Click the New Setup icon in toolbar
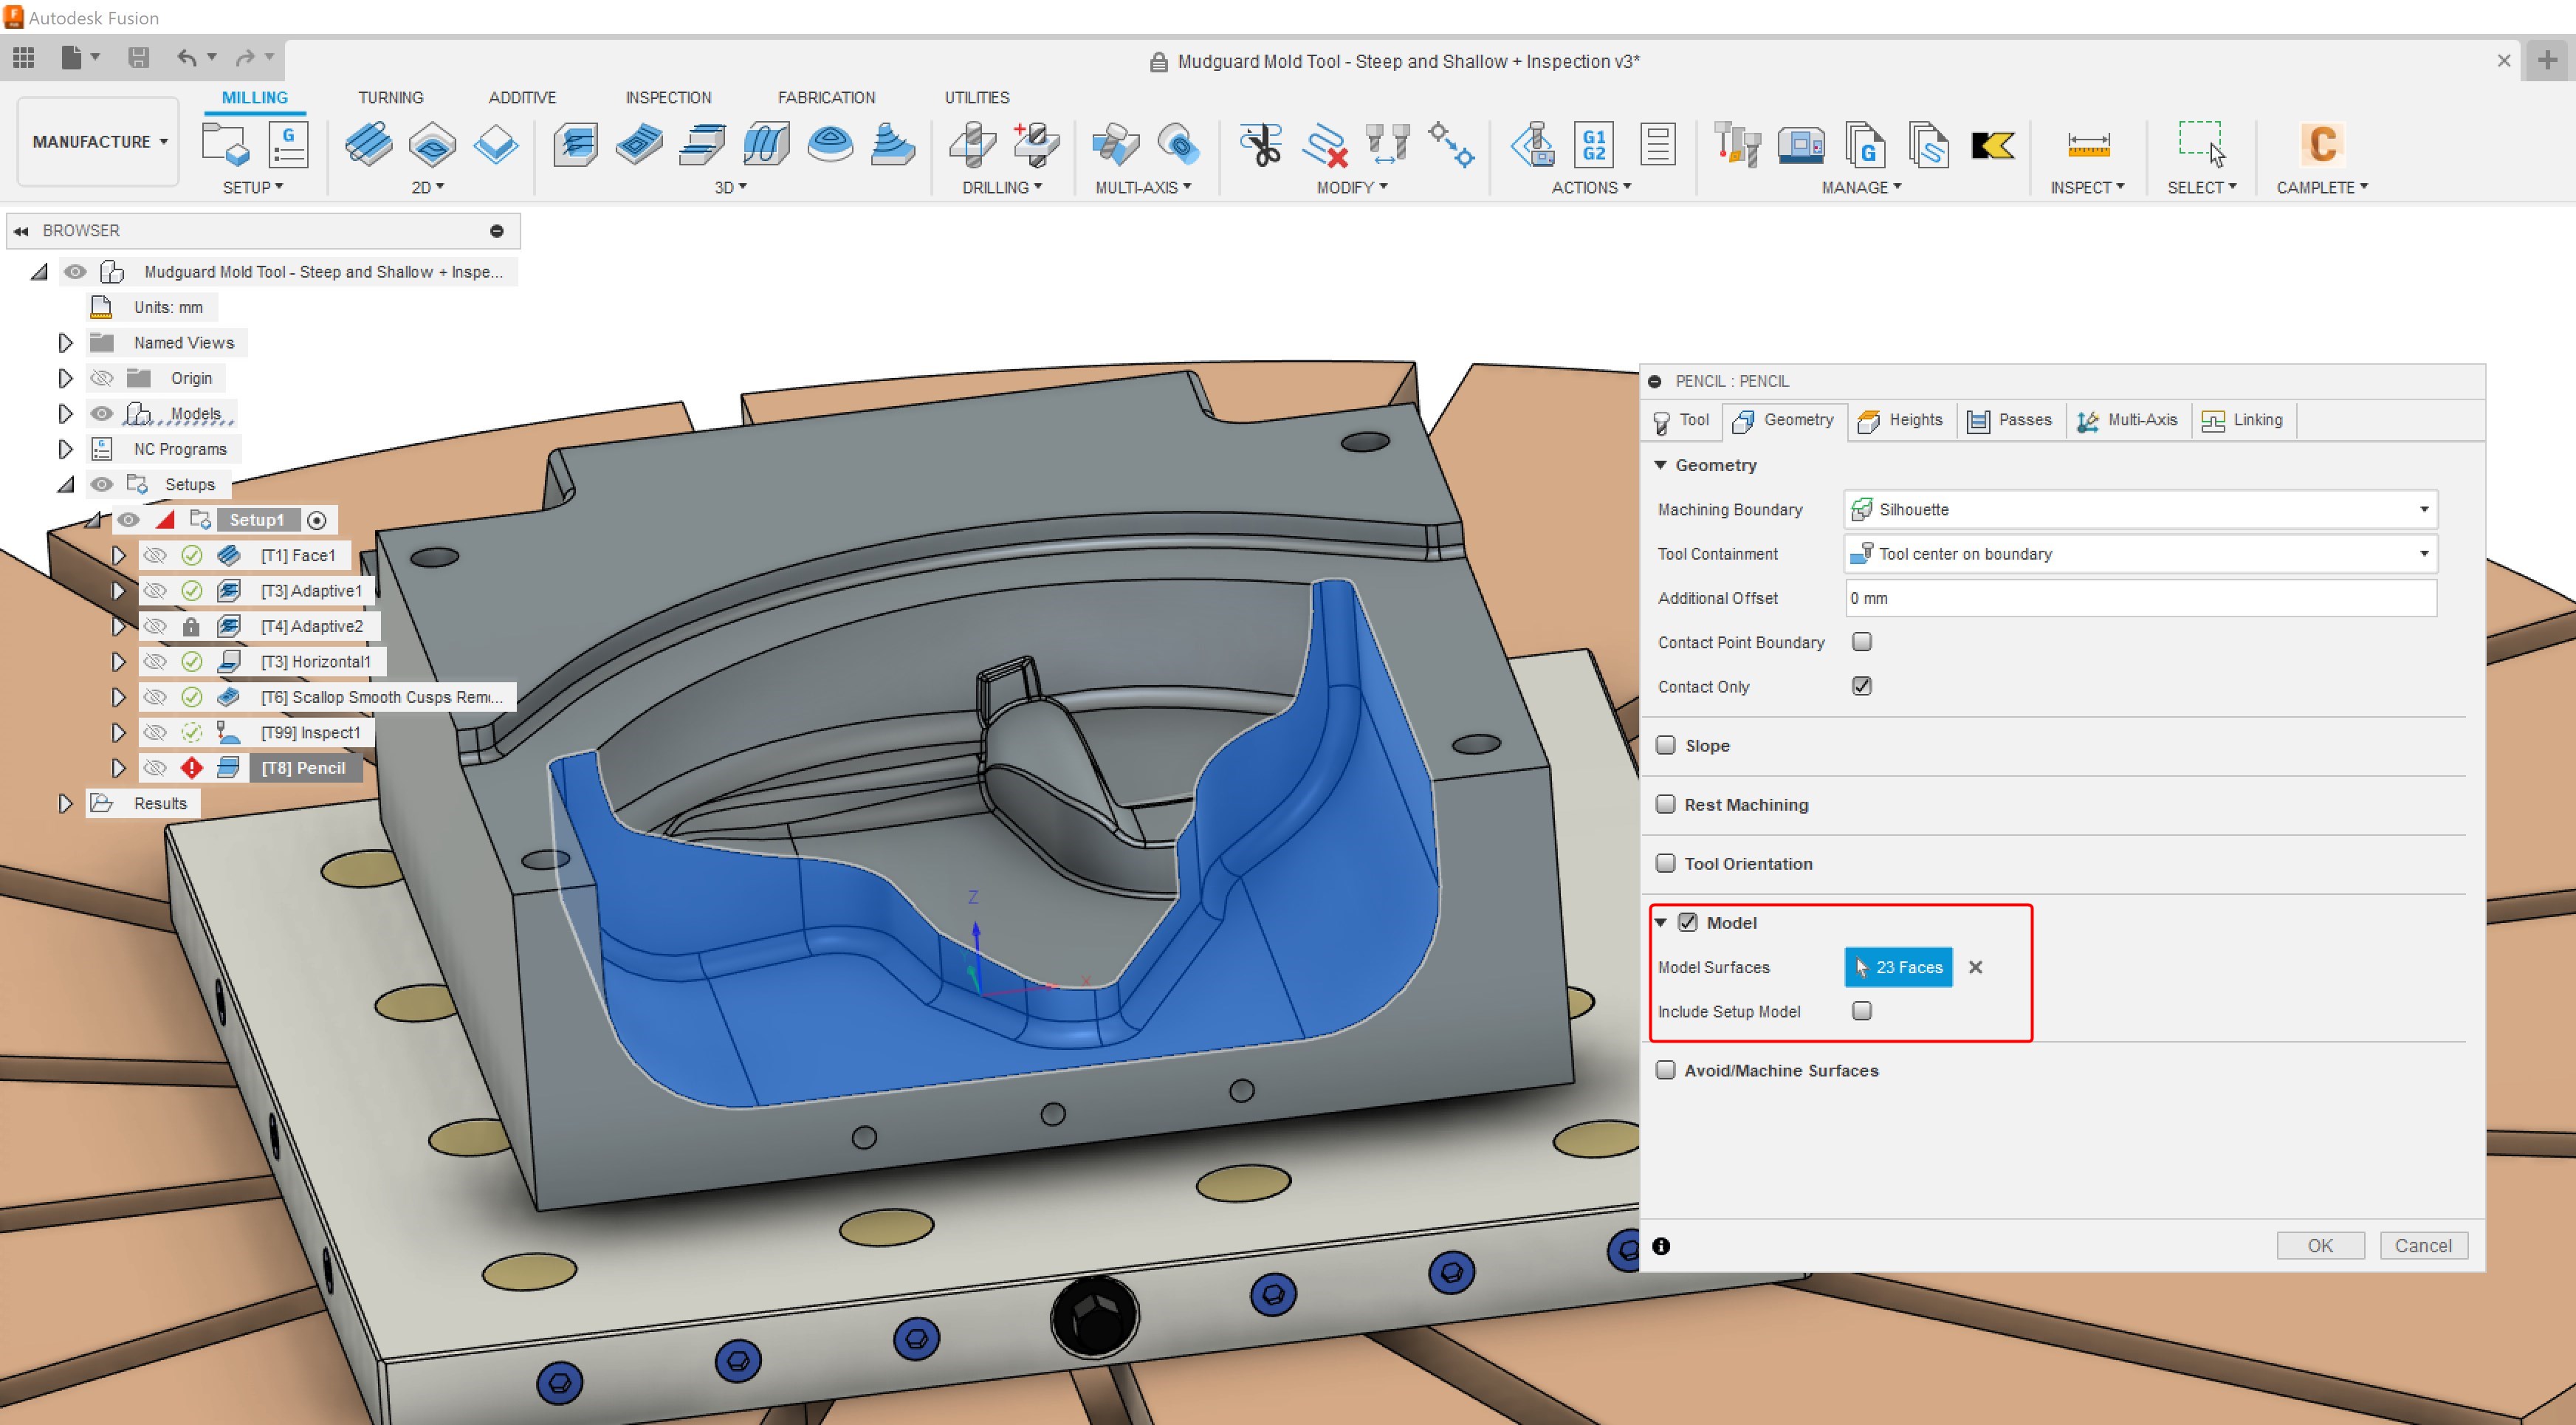Viewport: 2576px width, 1425px height. pyautogui.click(x=225, y=145)
